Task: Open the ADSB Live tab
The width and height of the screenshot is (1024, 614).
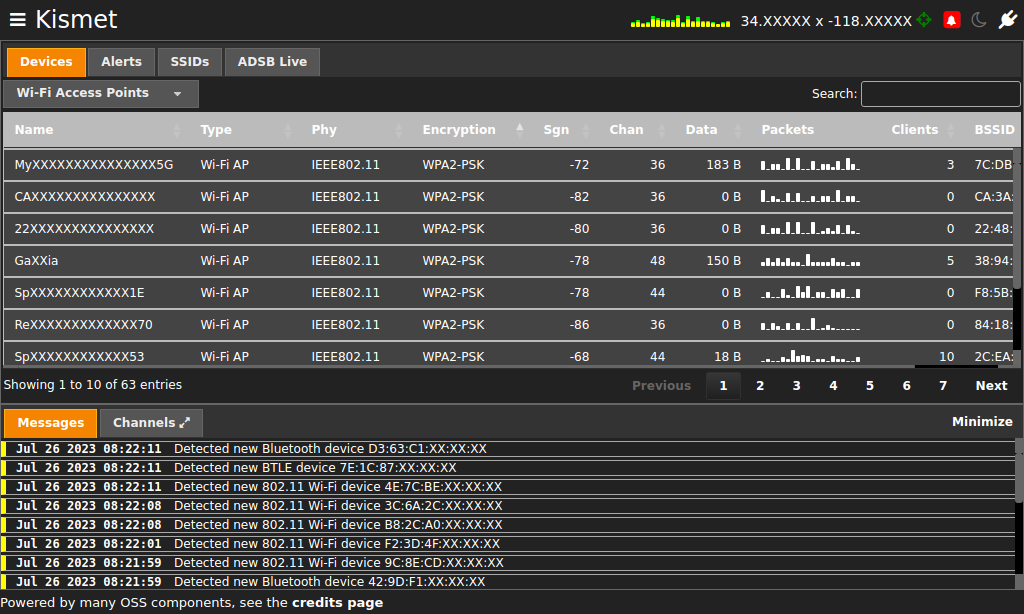Action: tap(272, 62)
